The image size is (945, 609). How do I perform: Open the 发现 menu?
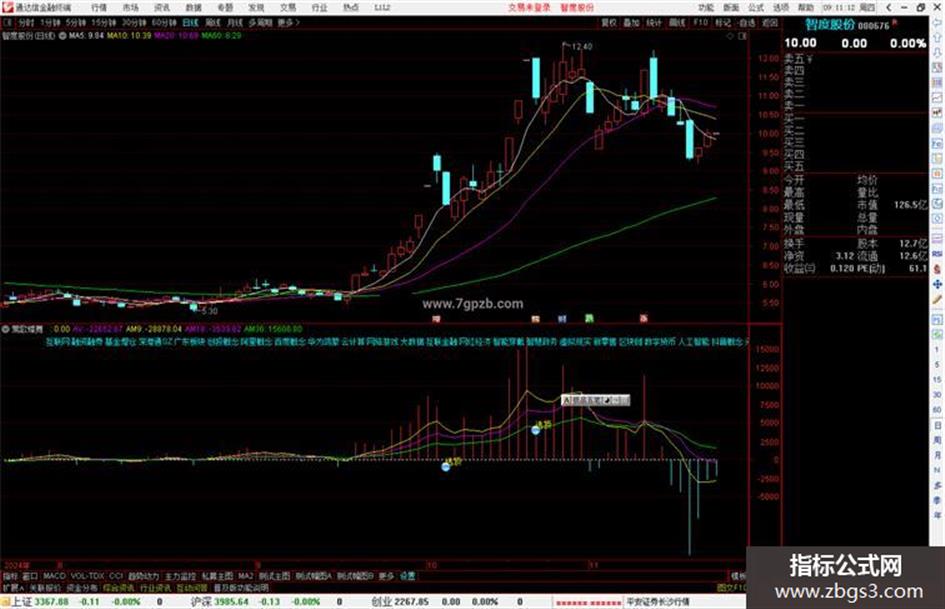pyautogui.click(x=256, y=7)
